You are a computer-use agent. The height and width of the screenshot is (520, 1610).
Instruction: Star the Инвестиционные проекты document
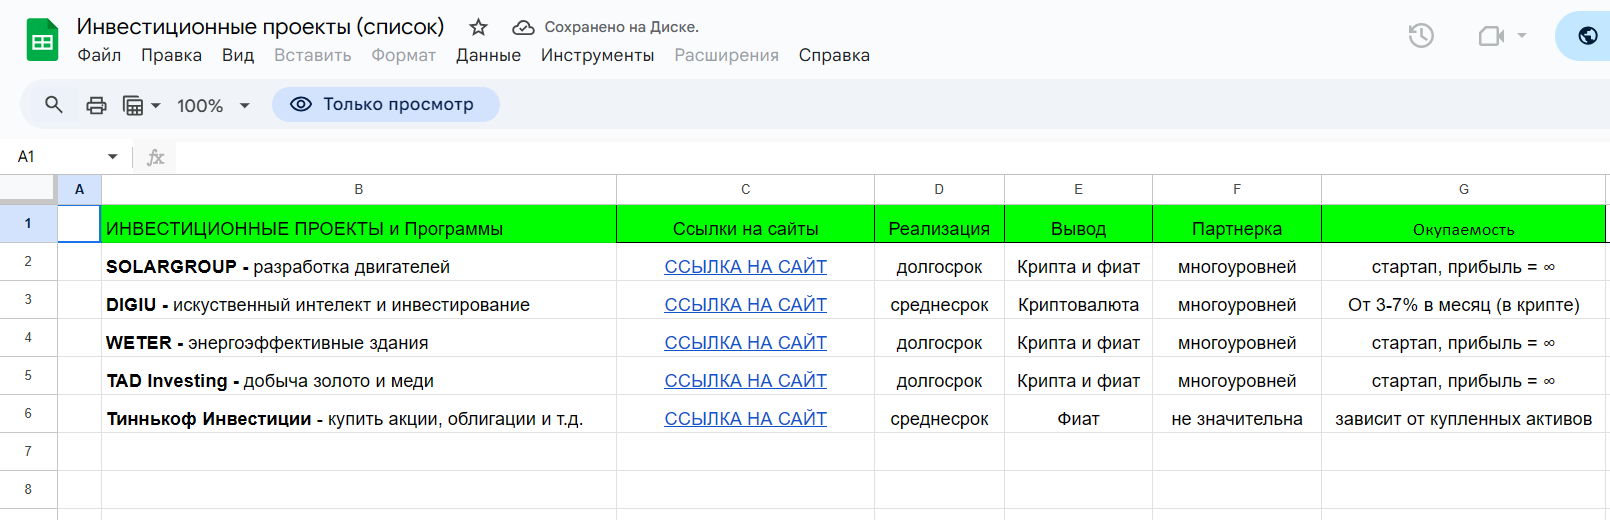(478, 27)
